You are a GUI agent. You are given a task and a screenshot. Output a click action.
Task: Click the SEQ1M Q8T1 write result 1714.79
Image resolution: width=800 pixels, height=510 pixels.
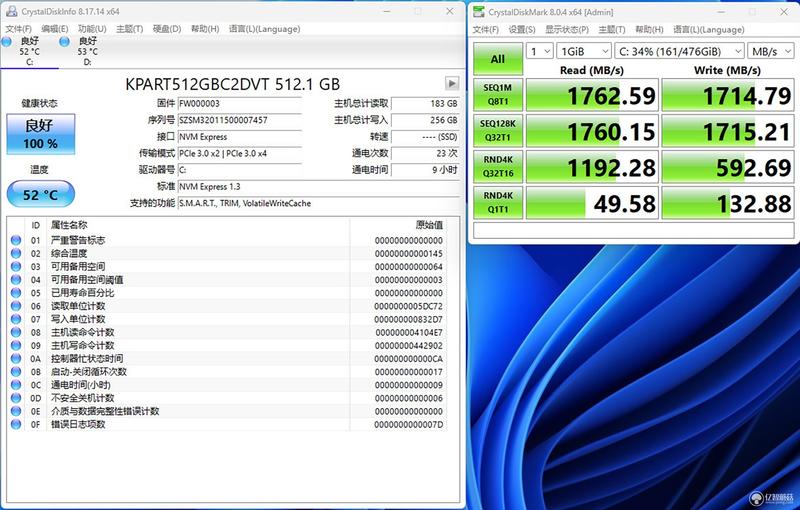pyautogui.click(x=728, y=95)
